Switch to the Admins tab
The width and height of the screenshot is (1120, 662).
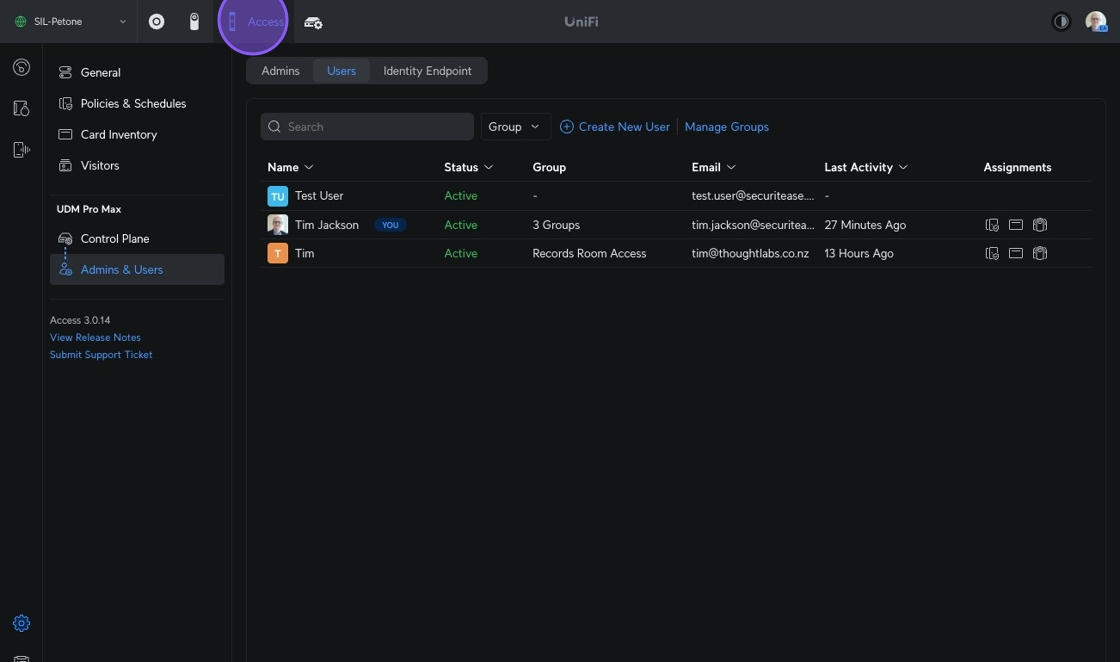[280, 71]
